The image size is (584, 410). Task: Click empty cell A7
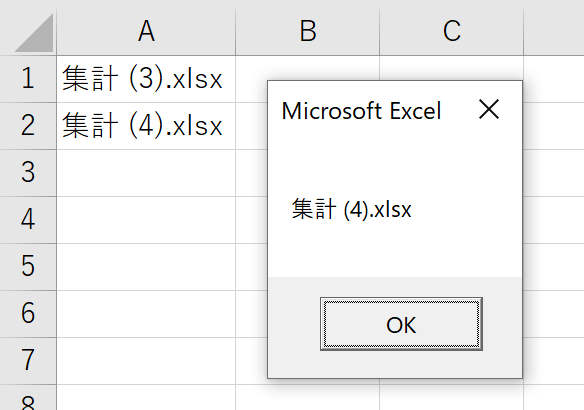point(146,361)
